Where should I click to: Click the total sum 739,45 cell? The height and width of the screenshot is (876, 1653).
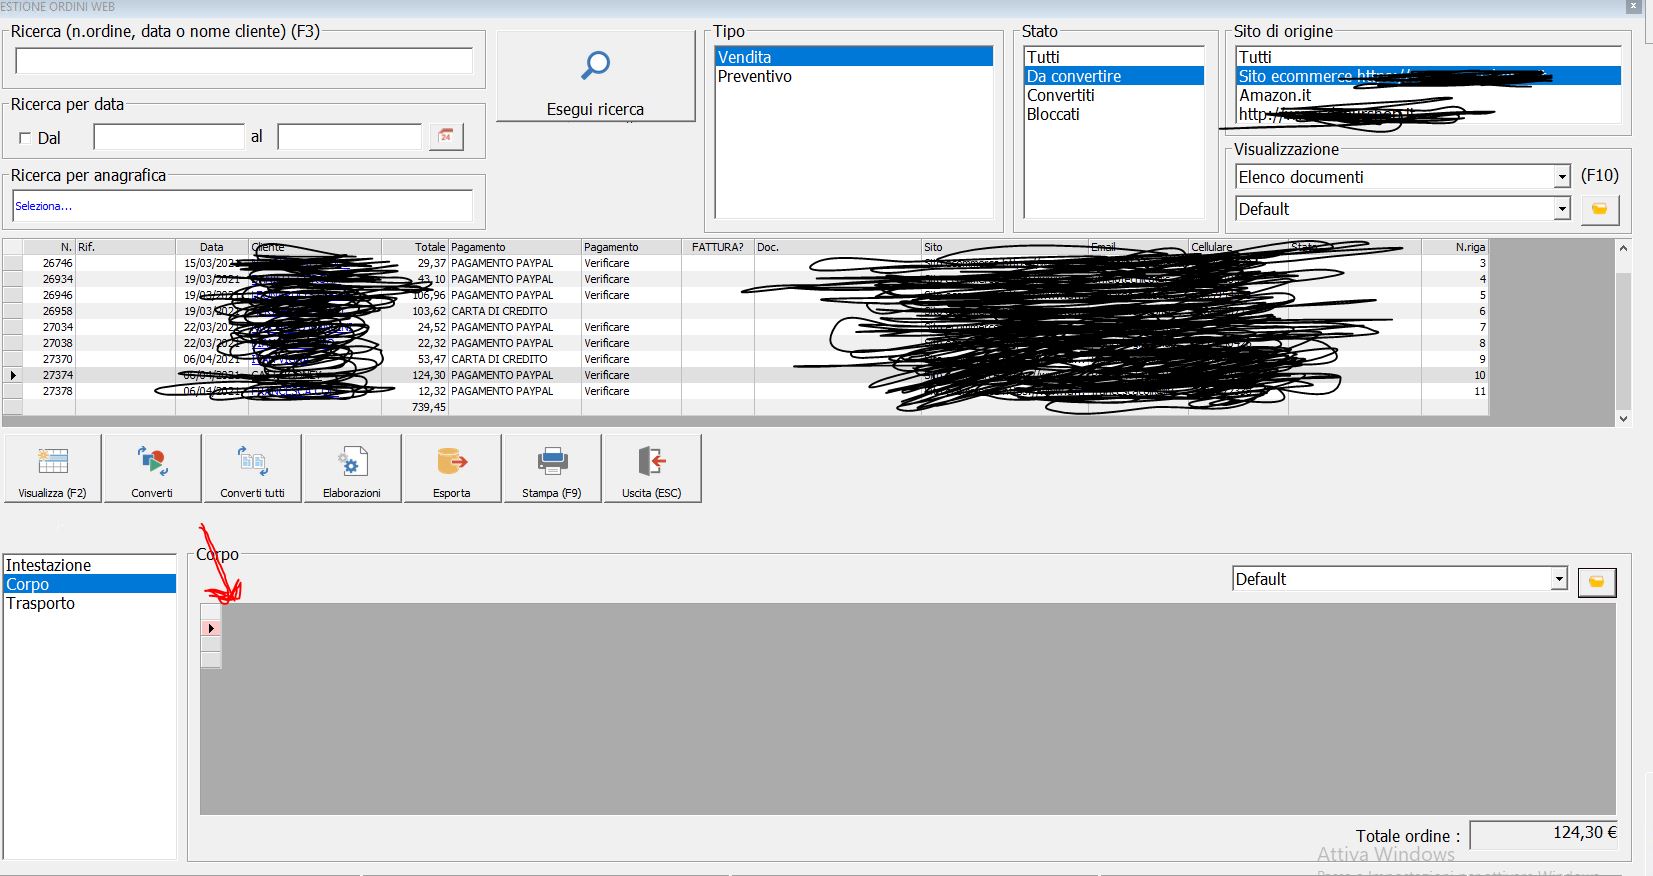(x=415, y=407)
